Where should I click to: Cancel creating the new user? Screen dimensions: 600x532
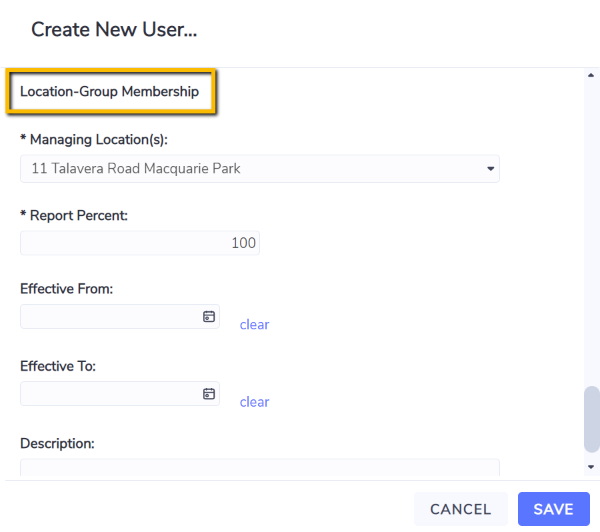point(461,509)
